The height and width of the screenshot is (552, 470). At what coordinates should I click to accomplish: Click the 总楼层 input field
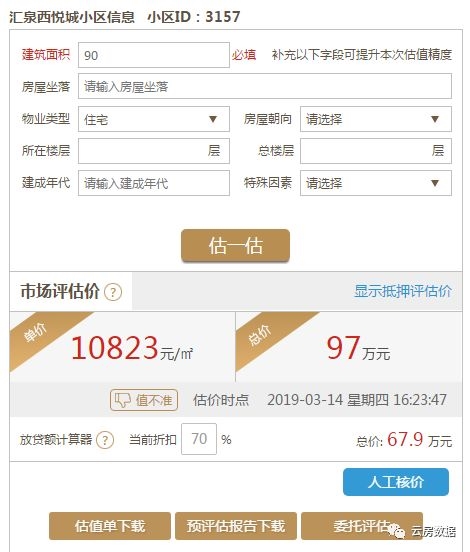tap(376, 151)
